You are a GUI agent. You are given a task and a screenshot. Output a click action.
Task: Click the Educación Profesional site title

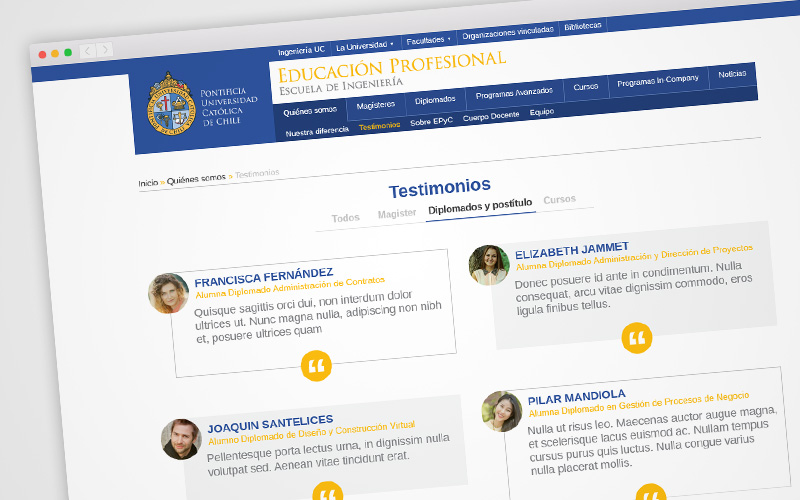click(392, 68)
